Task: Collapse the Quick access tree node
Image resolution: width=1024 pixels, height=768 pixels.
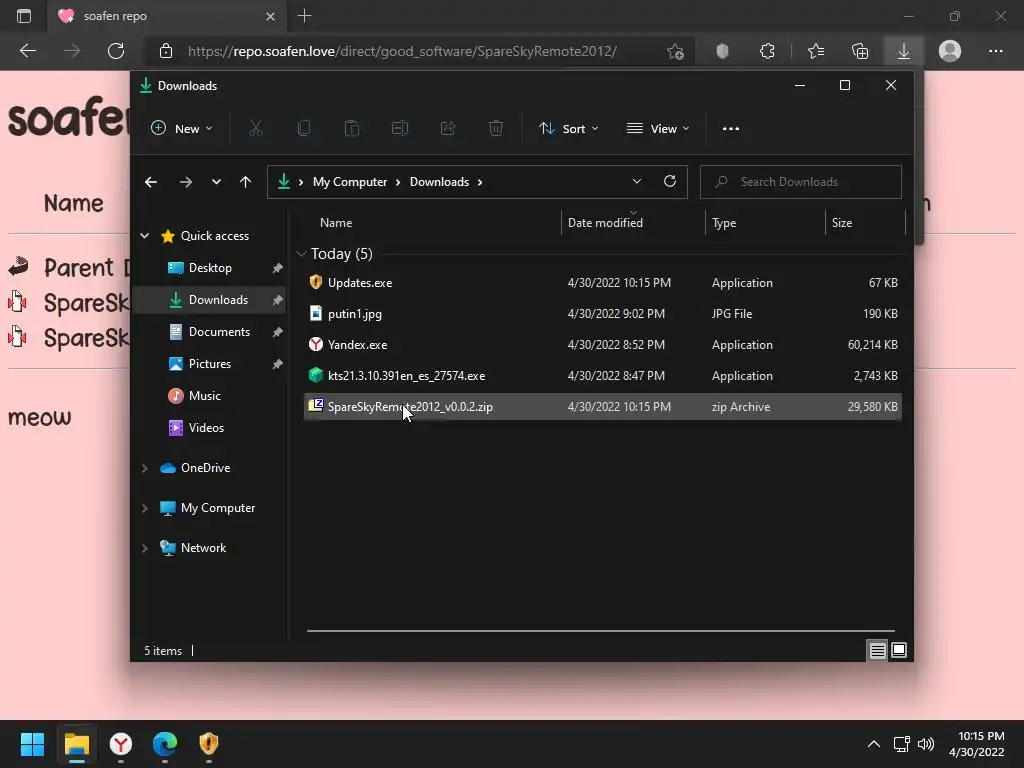Action: pos(145,236)
